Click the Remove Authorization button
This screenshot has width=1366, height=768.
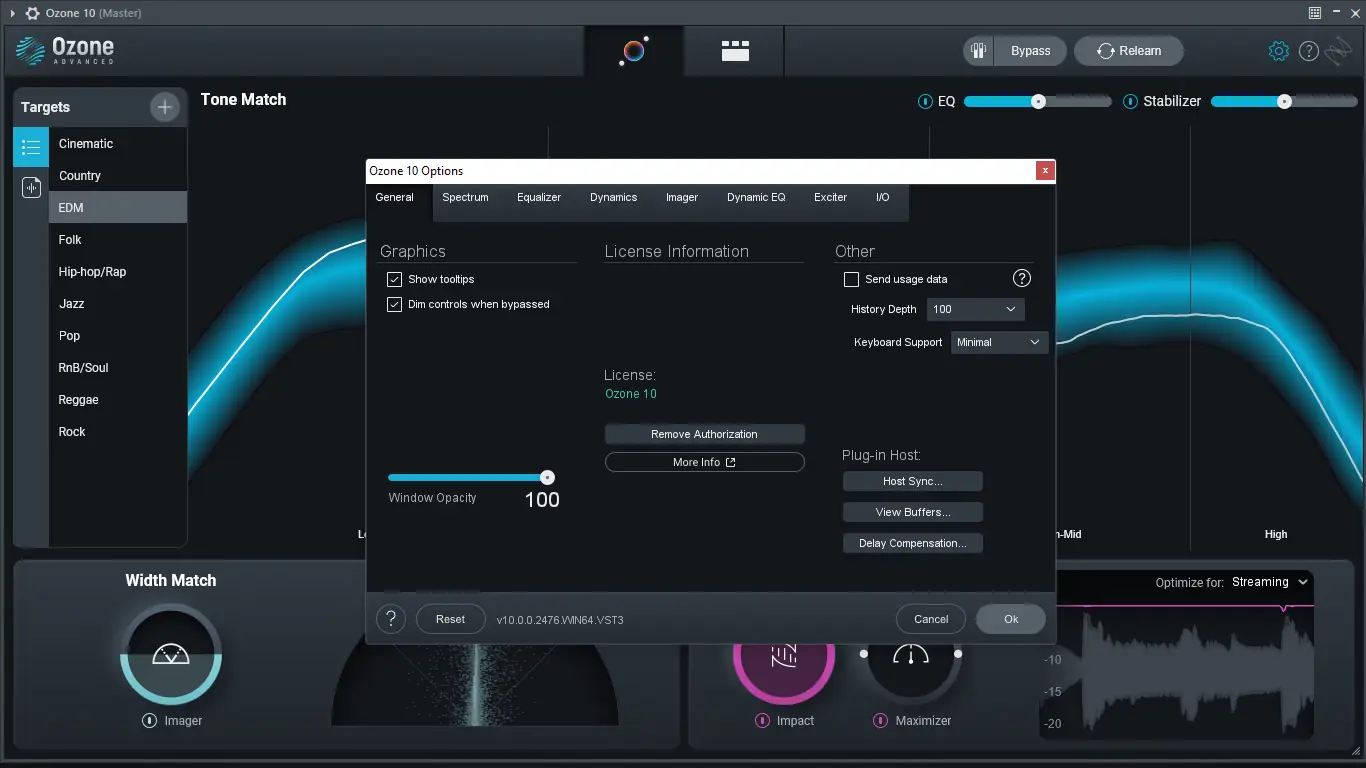click(x=704, y=434)
